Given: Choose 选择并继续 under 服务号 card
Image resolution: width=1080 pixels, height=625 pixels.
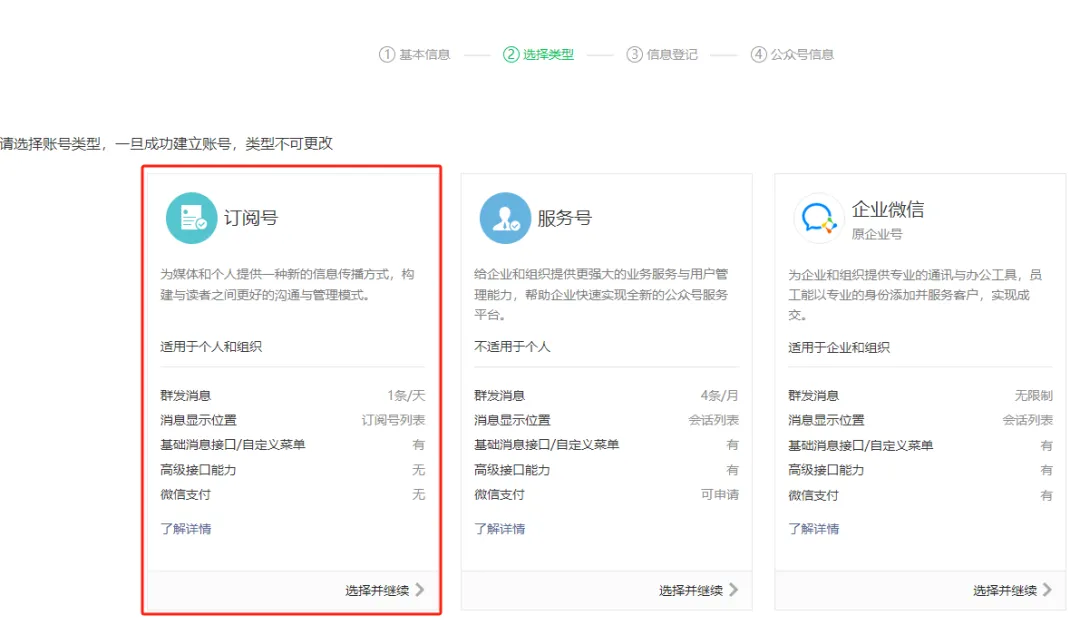Looking at the screenshot, I should (691, 591).
